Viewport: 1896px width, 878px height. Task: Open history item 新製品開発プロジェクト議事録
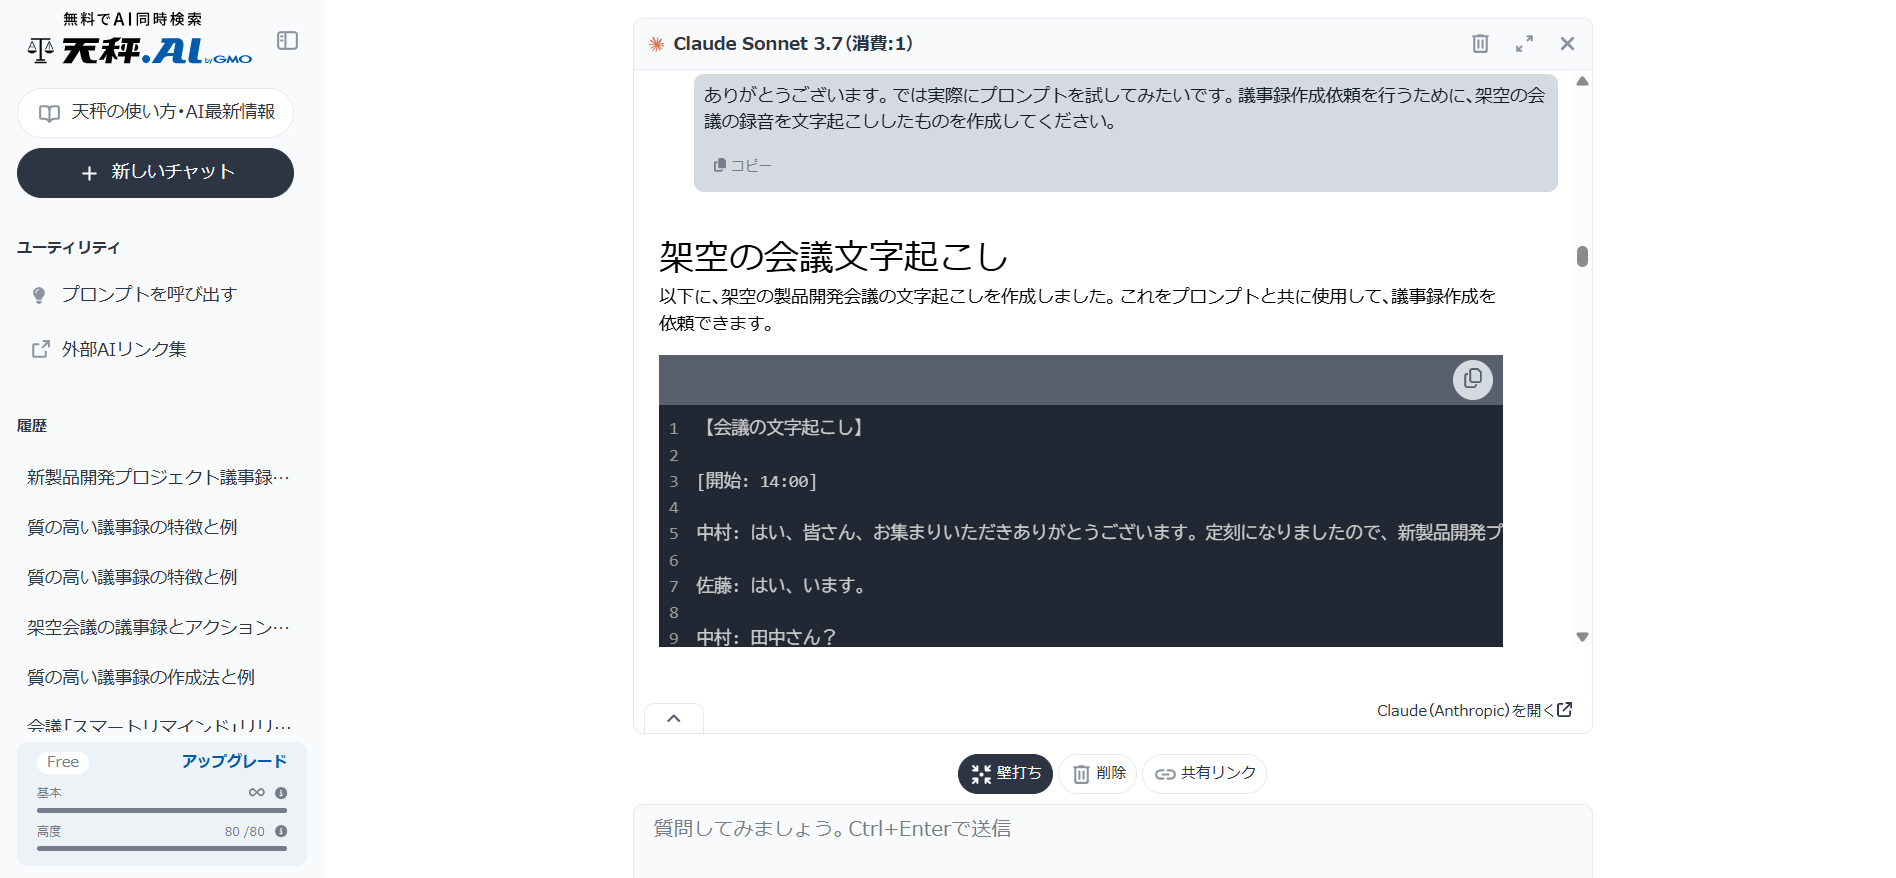pyautogui.click(x=158, y=477)
